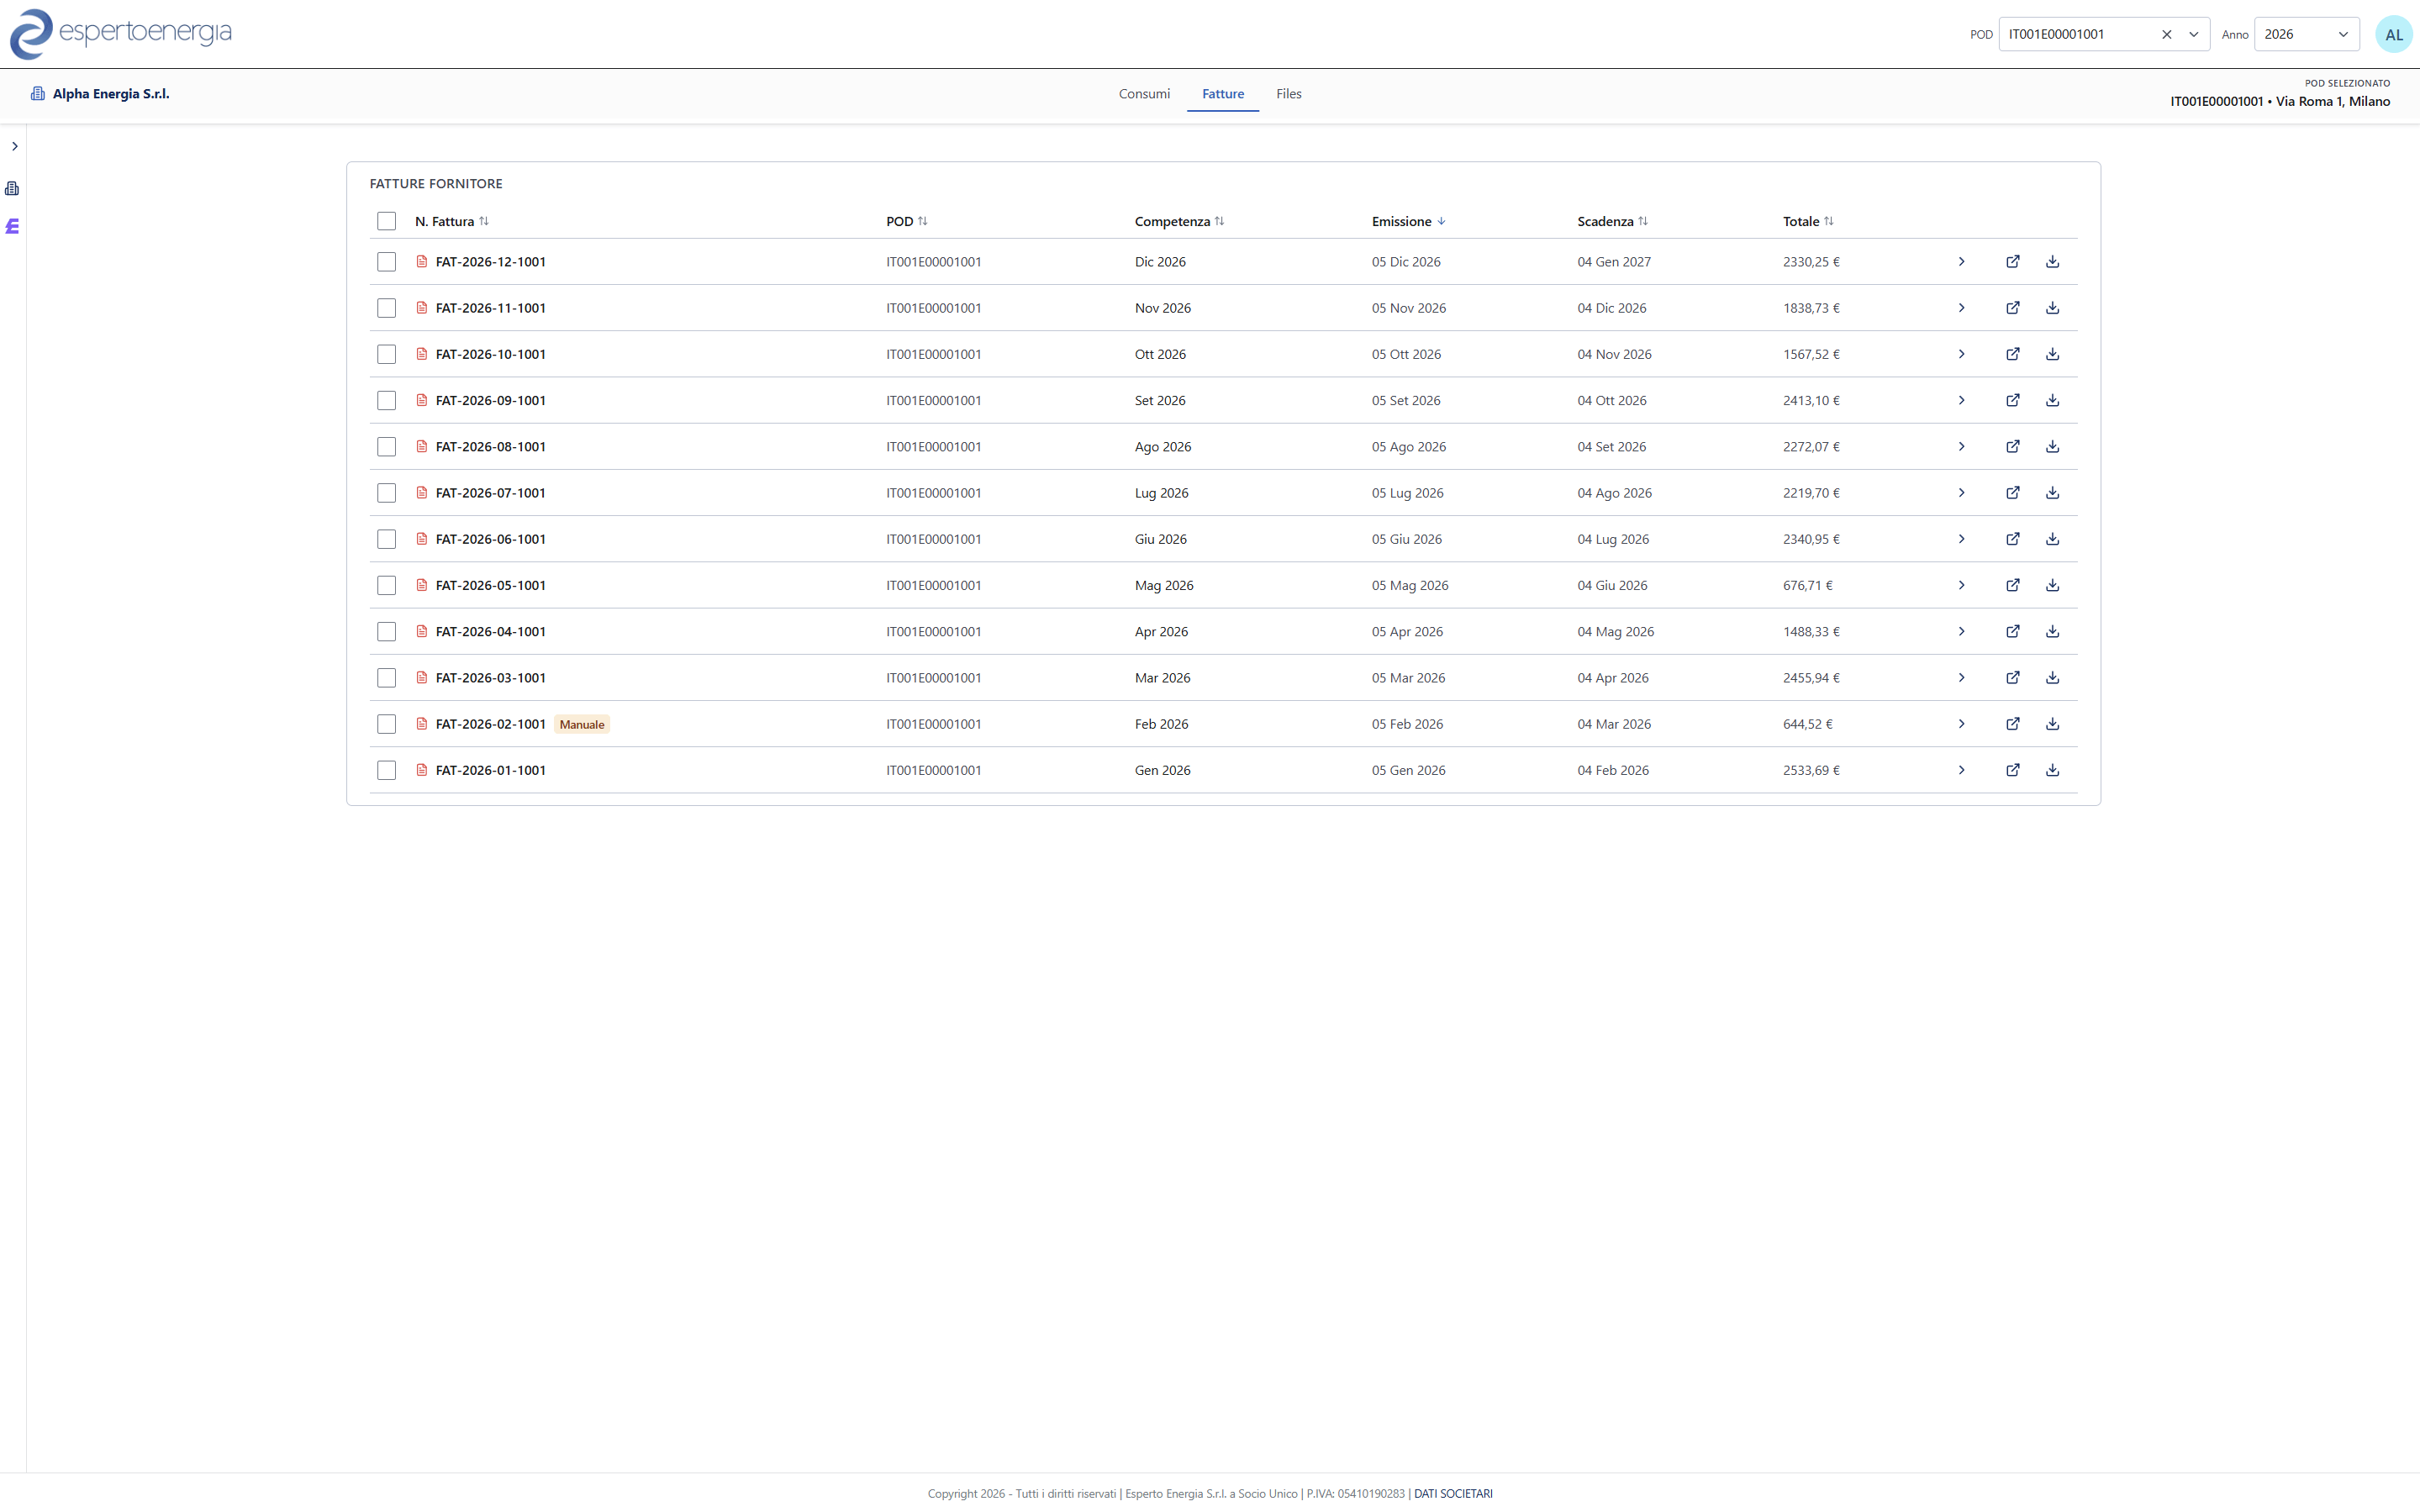Open FAT-2026-12-1001 in external view
Image resolution: width=2420 pixels, height=1512 pixels.
pyautogui.click(x=2013, y=262)
